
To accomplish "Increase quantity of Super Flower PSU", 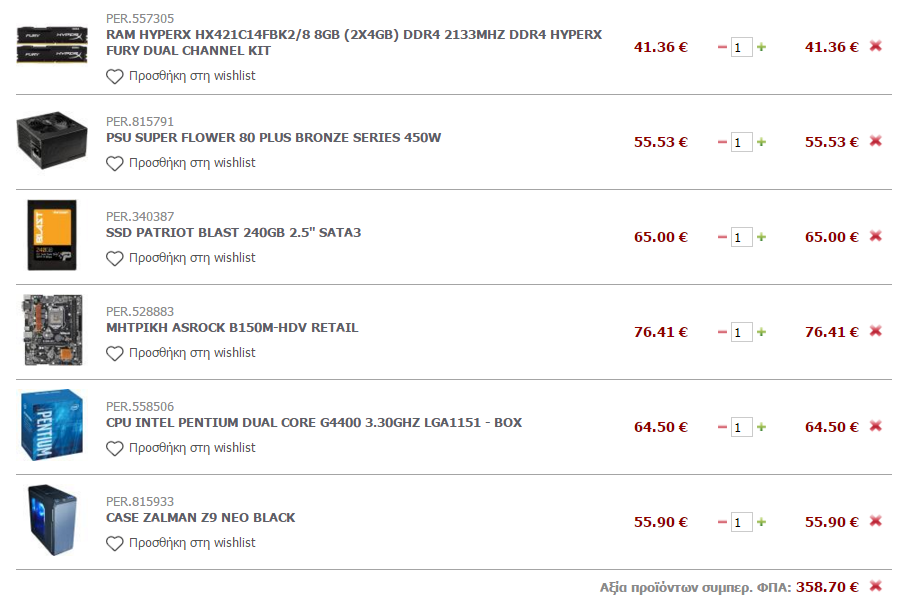I will click(x=762, y=142).
